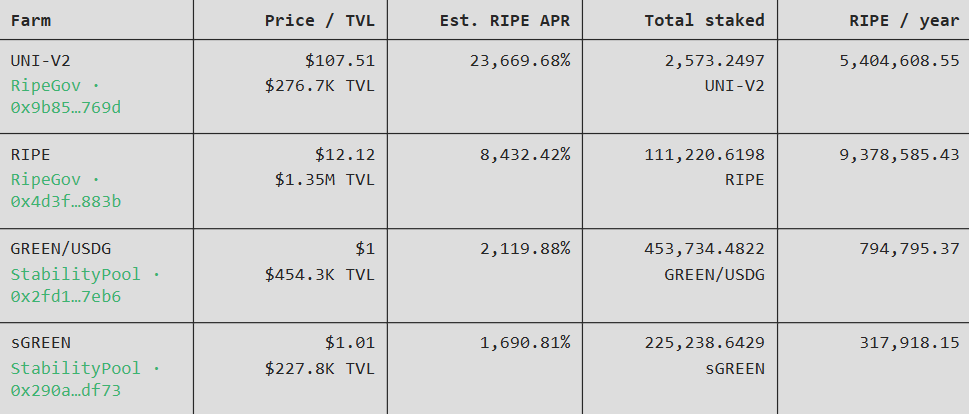This screenshot has height=414, width=969.
Task: Click the 5,404,608.55 RIPE per year value
Action: [899, 61]
